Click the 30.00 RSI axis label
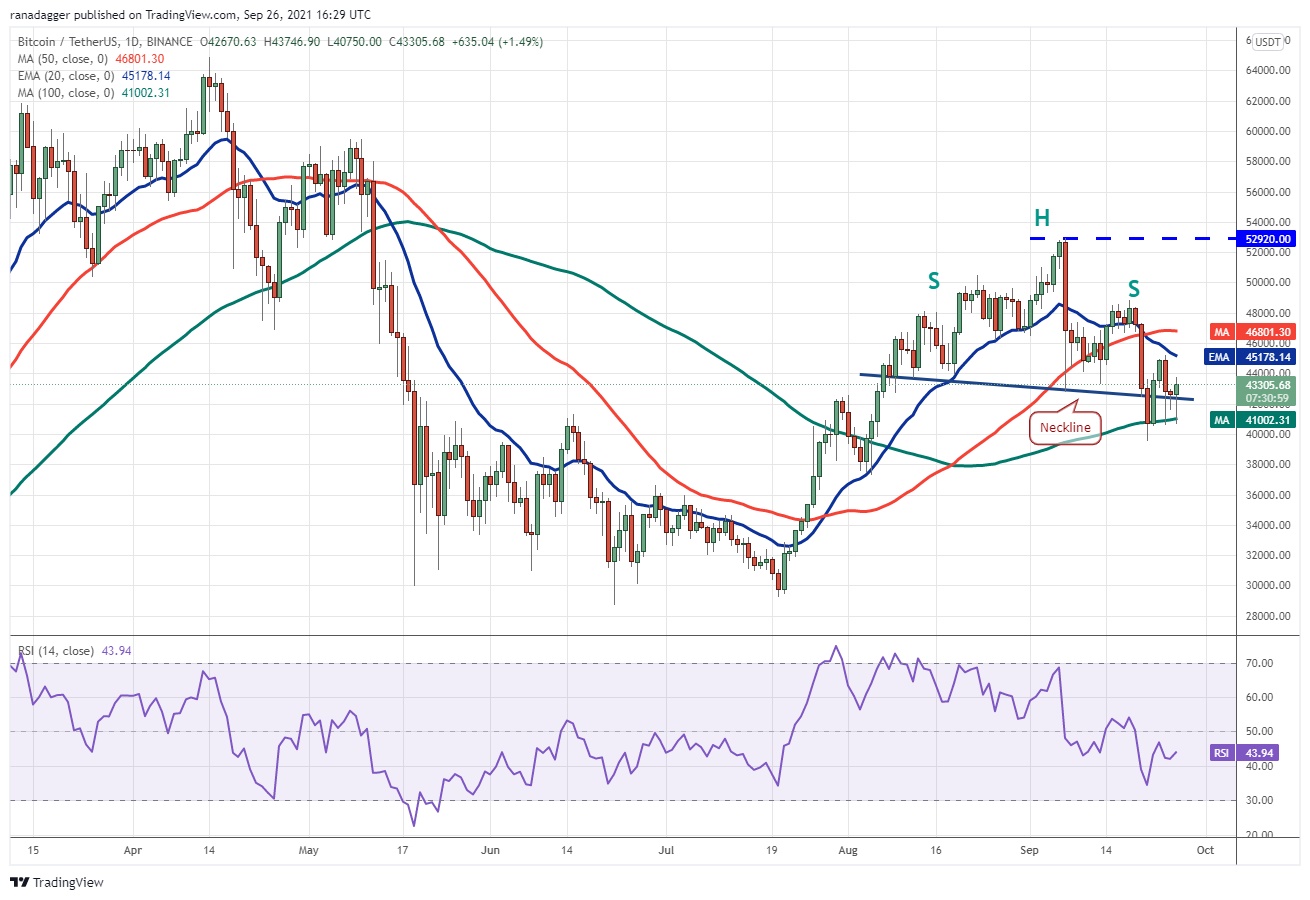 coord(1257,801)
